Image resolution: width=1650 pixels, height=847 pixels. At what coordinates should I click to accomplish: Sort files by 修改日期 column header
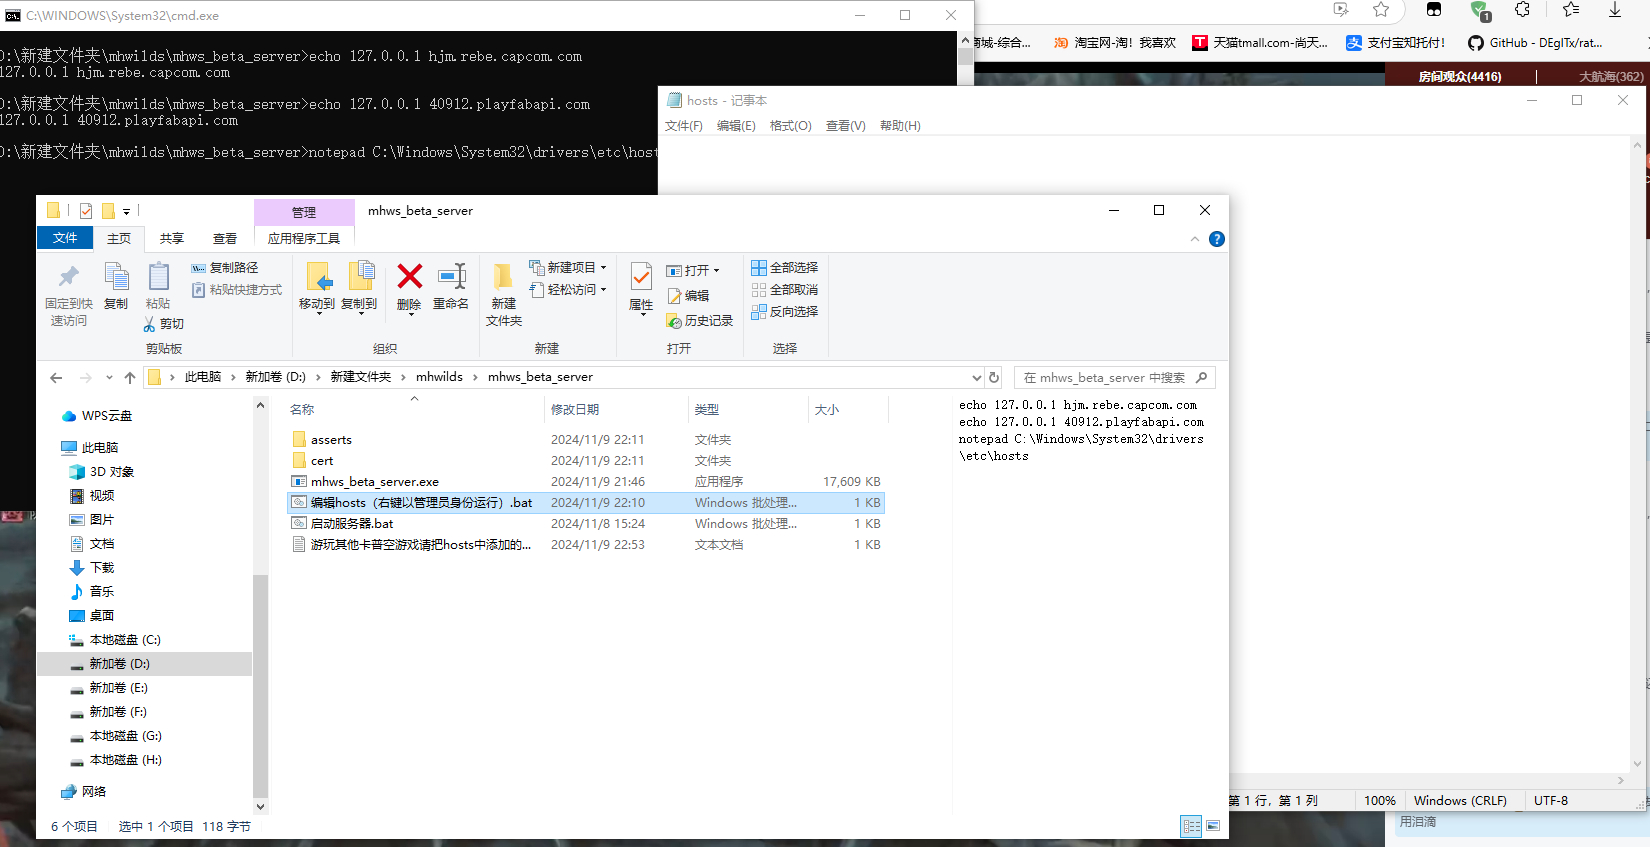pos(575,410)
